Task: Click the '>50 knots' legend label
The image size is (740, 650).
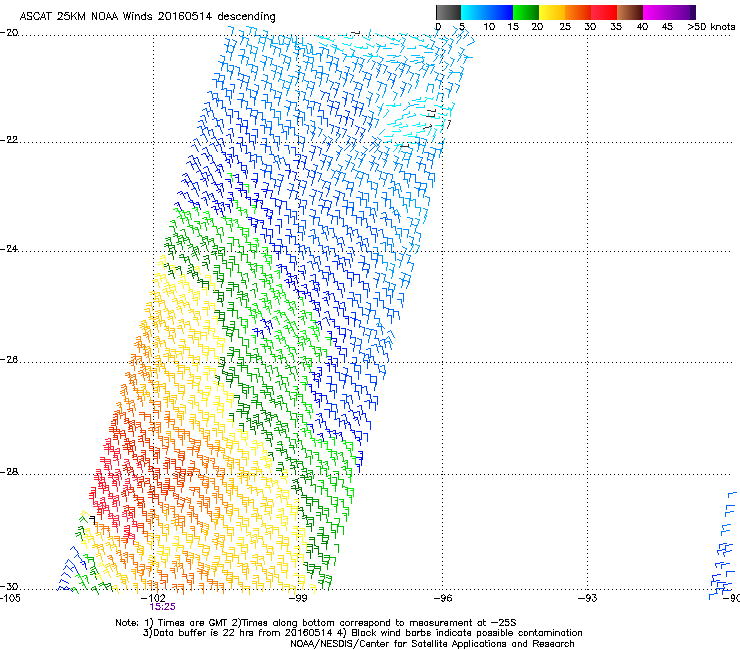Action: [711, 27]
